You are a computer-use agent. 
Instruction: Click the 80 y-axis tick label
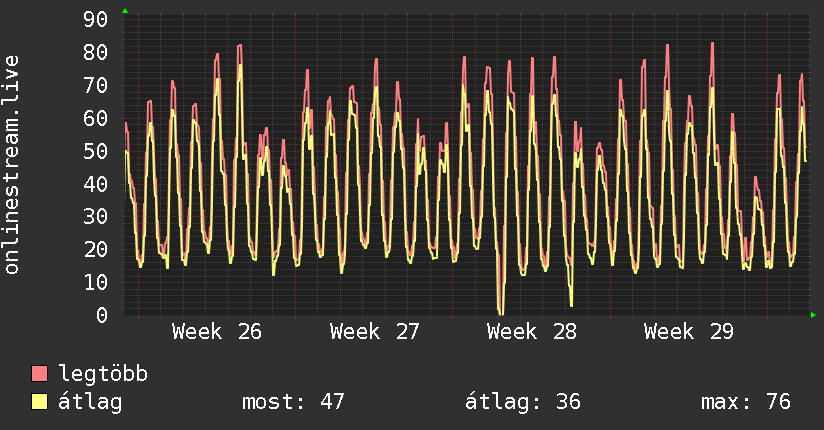[96, 52]
